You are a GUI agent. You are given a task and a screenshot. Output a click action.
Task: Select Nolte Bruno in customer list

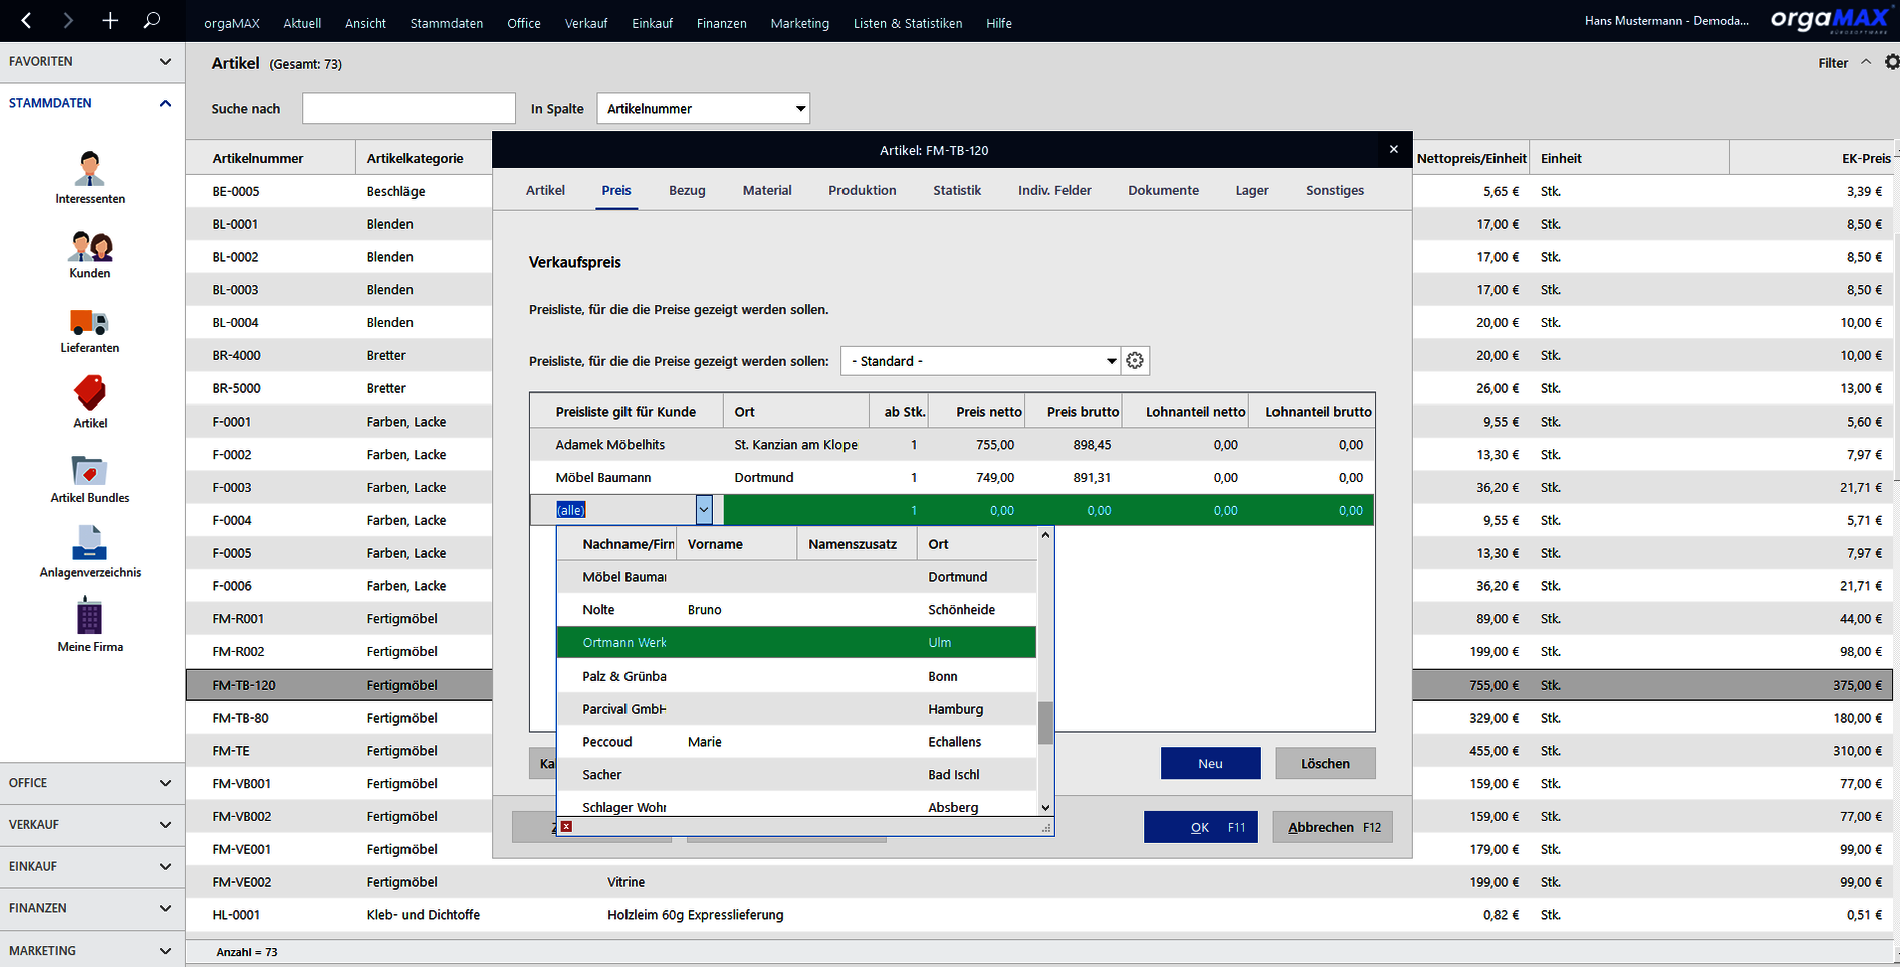click(x=796, y=609)
